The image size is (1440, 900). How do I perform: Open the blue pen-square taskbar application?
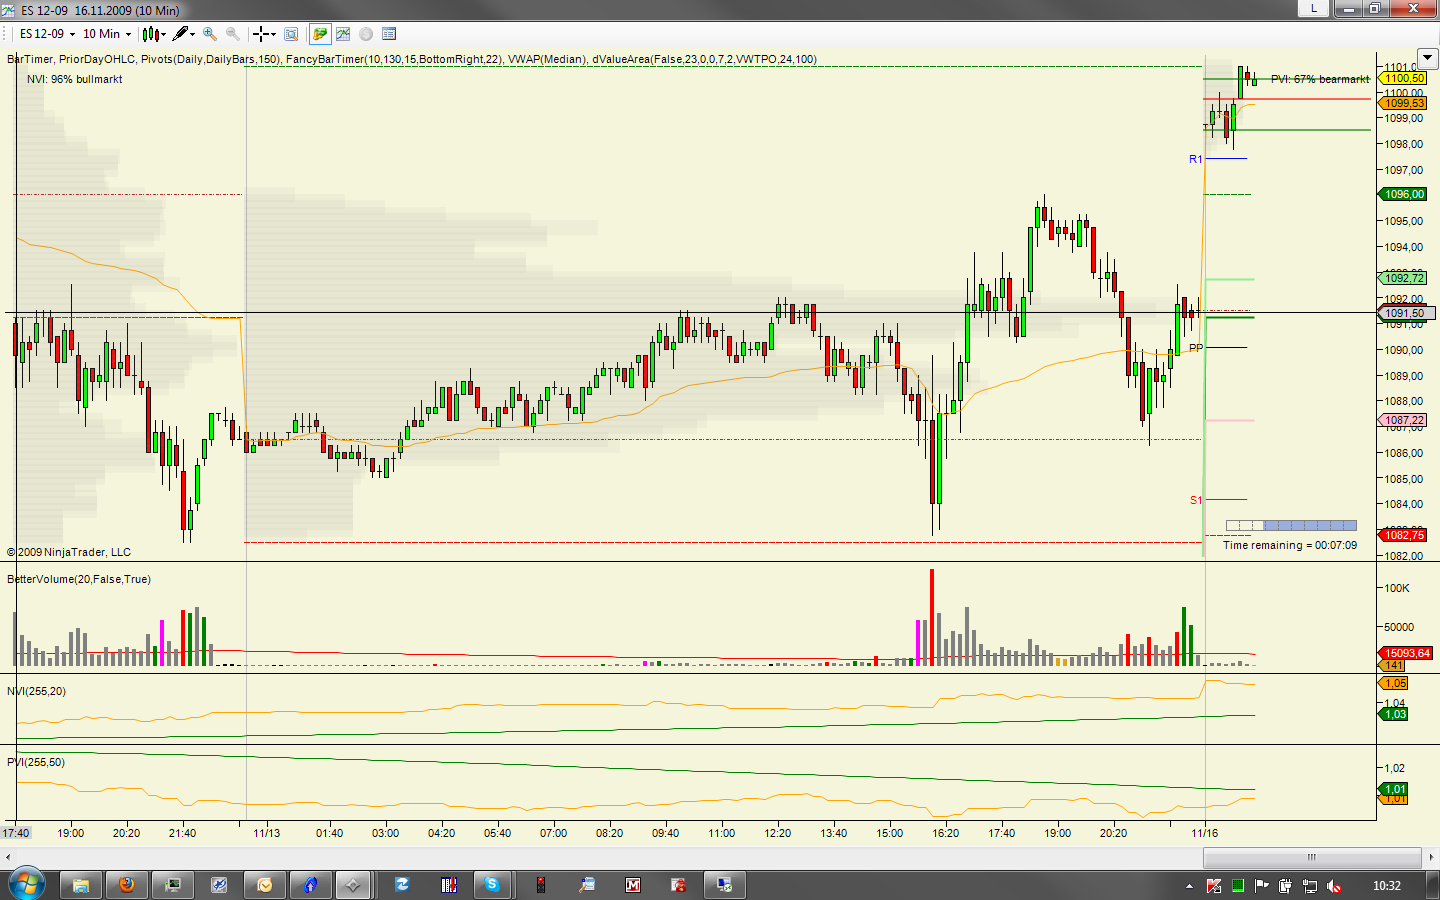click(x=219, y=885)
